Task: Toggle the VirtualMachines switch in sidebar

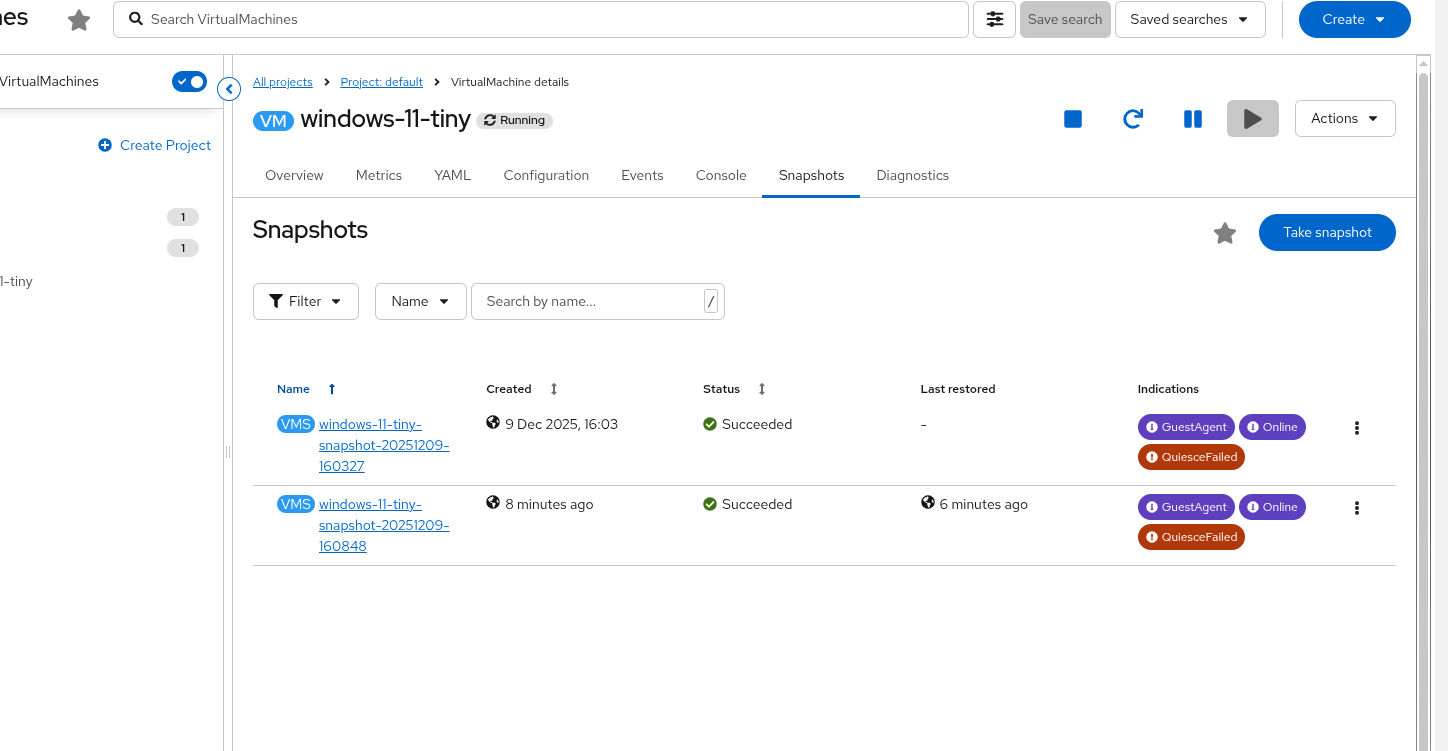Action: coord(189,82)
